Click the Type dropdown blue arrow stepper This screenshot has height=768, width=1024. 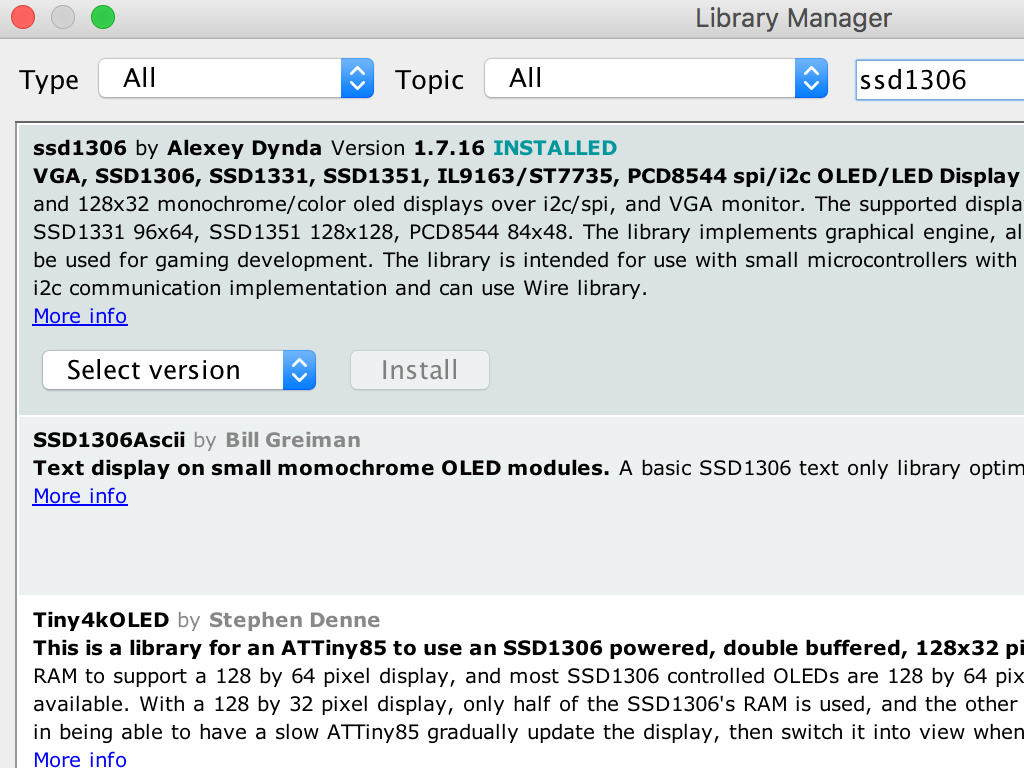click(x=357, y=78)
